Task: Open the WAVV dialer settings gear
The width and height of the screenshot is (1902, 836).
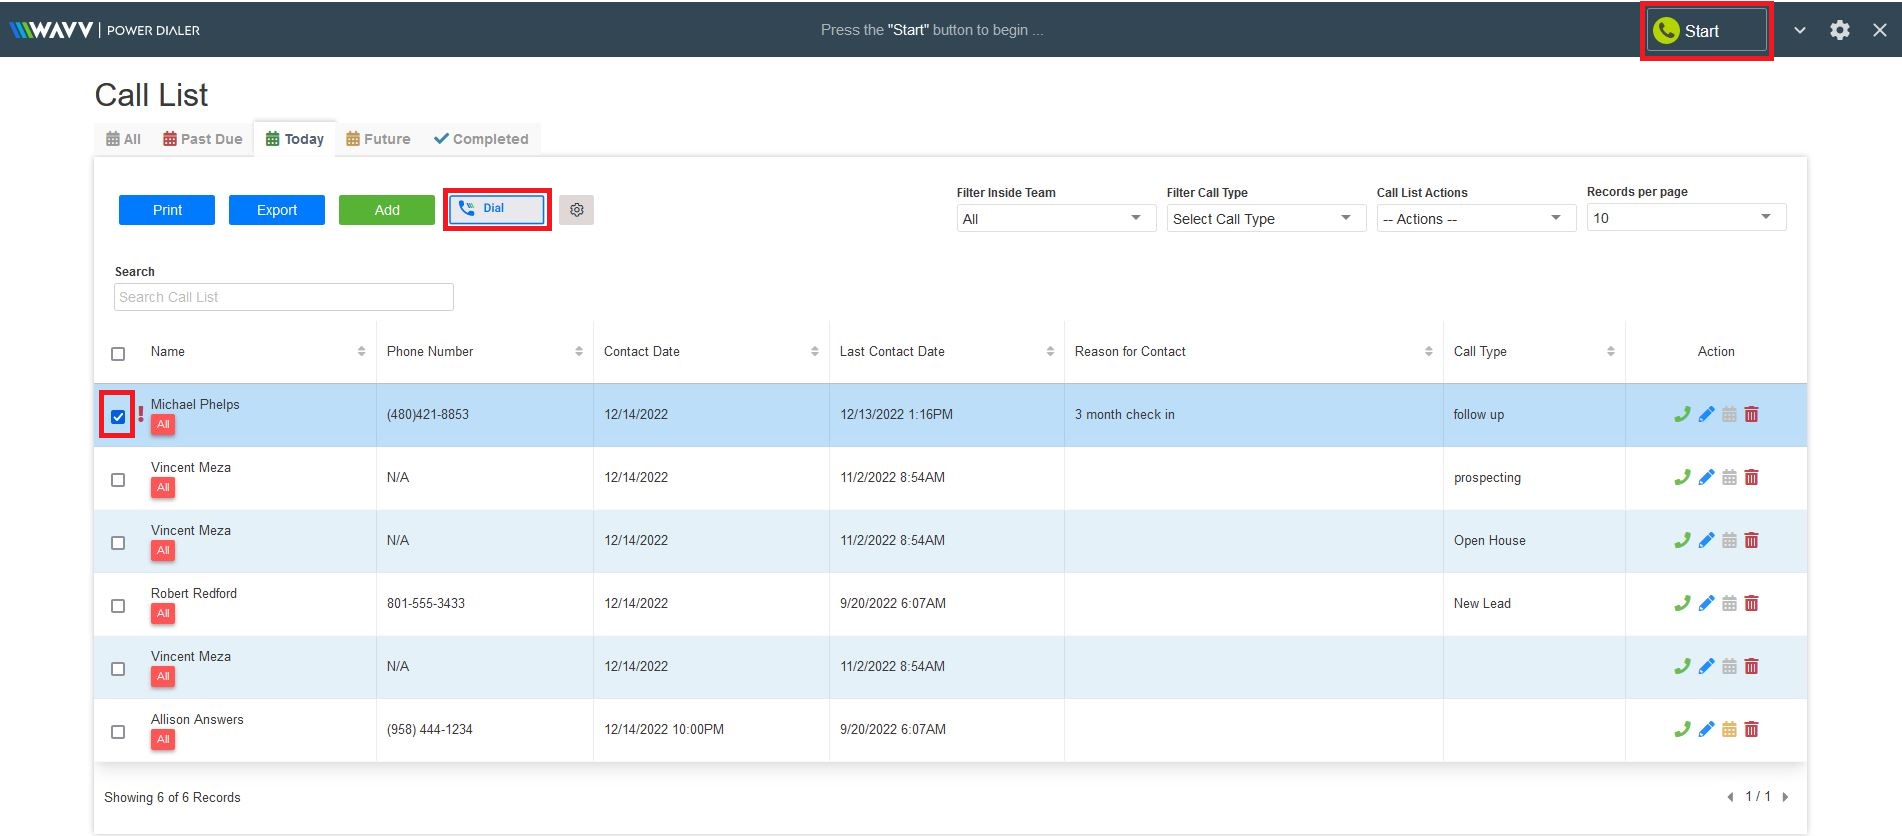Action: (x=1839, y=30)
